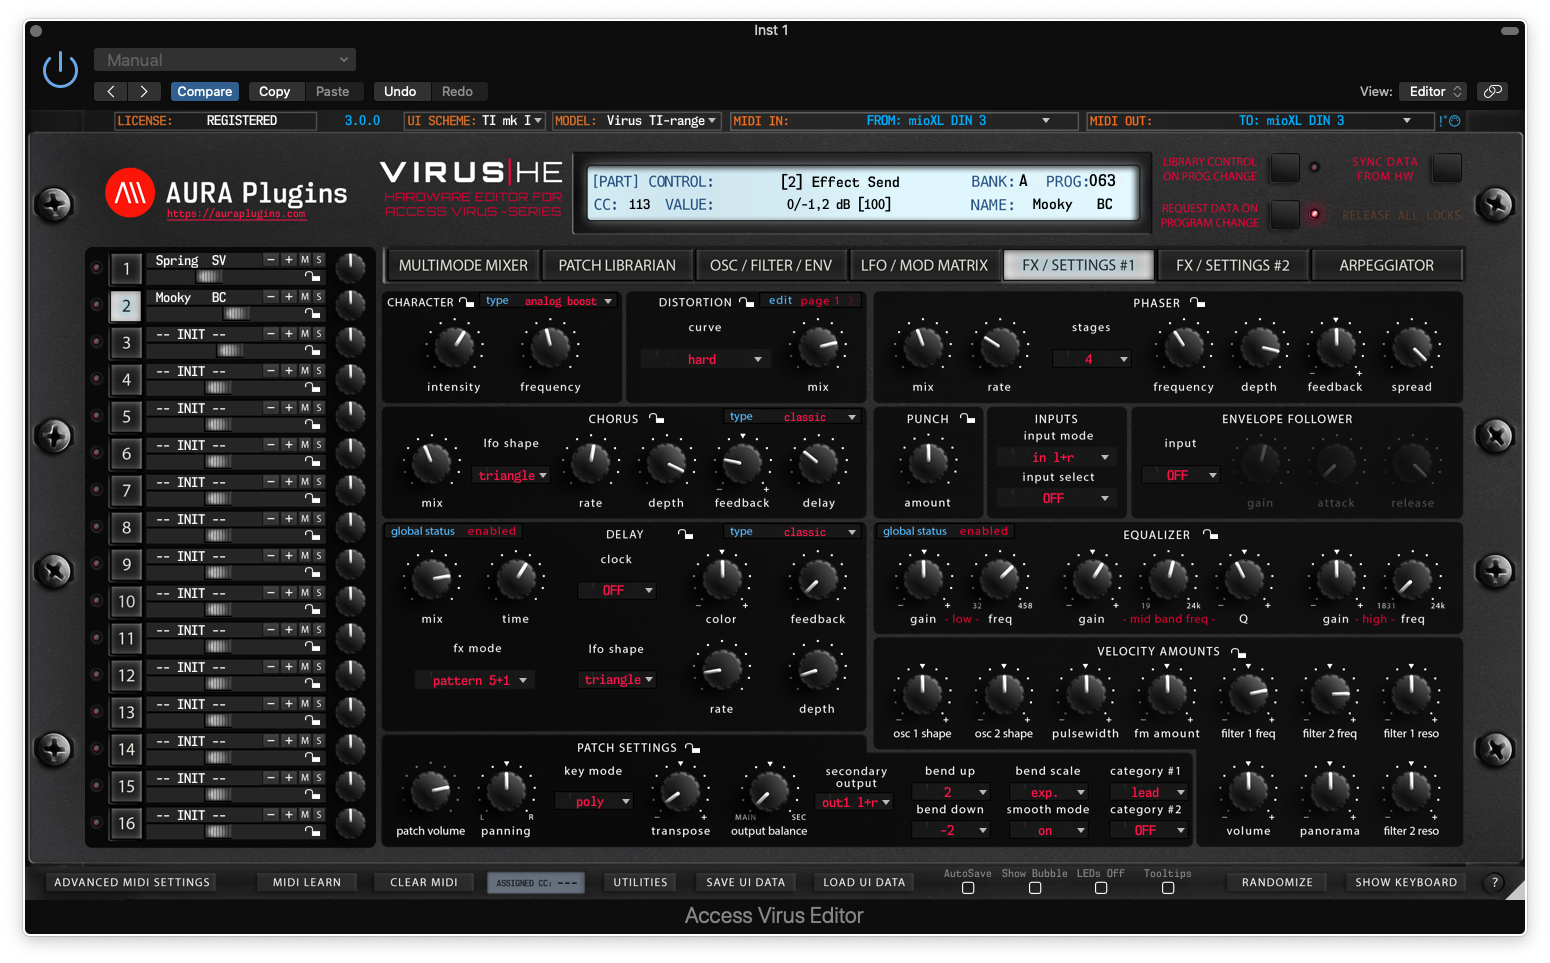Open the ARPEGGIATOR tab

[1386, 265]
